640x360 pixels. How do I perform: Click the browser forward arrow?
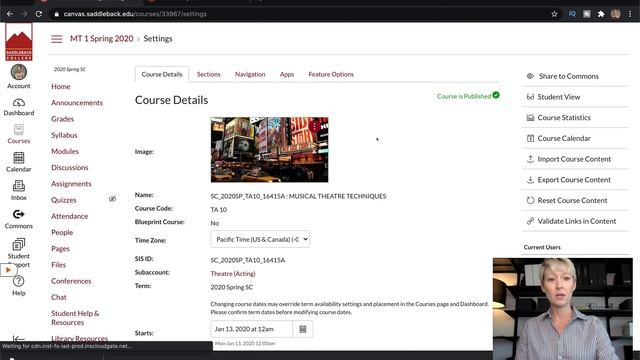24,14
